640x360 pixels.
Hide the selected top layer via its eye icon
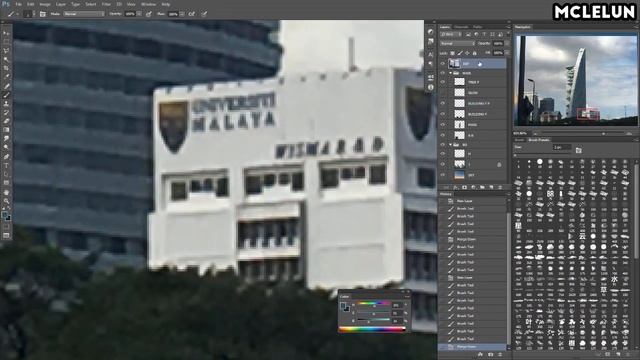click(x=442, y=63)
